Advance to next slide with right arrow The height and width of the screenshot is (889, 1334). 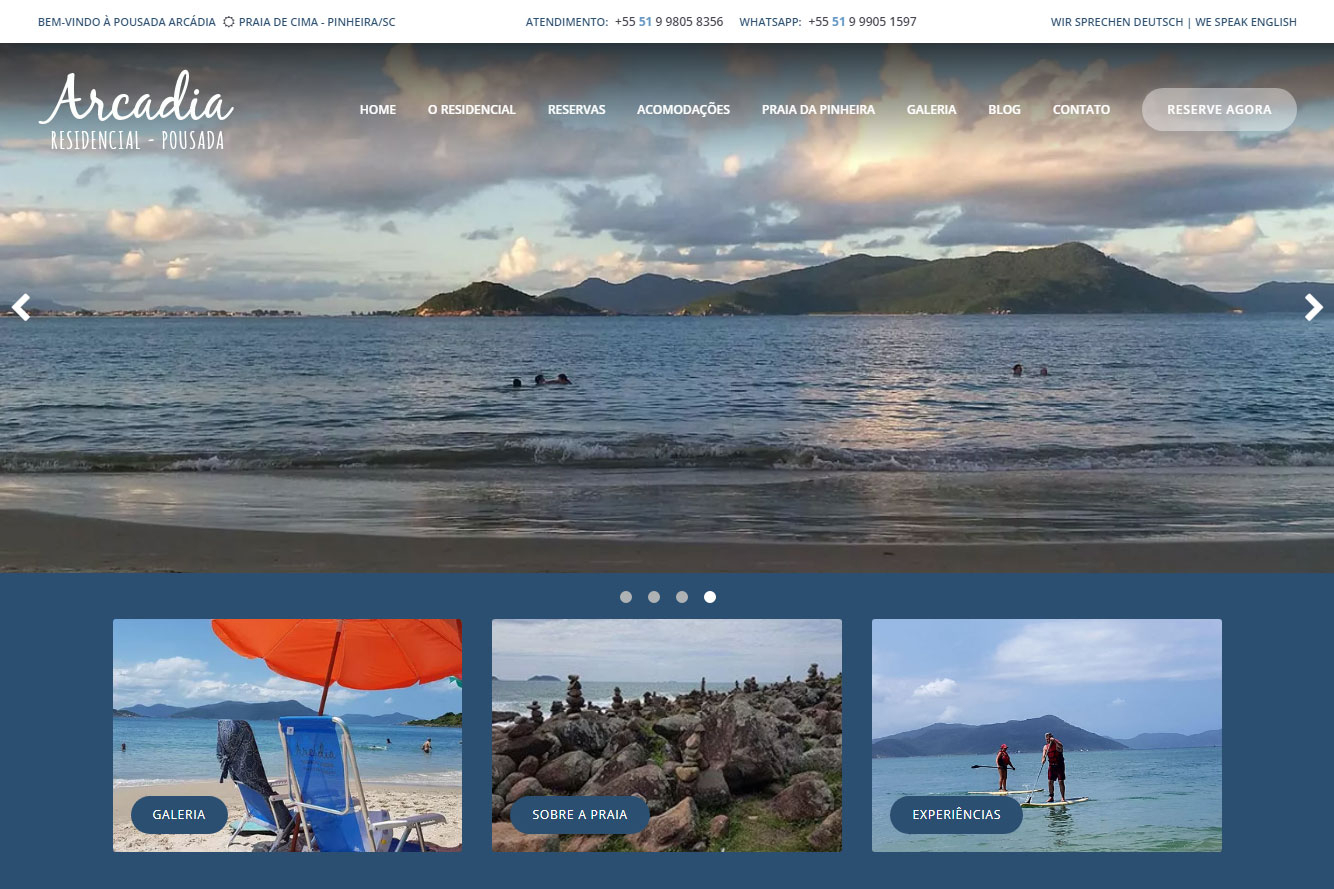[x=1314, y=308]
